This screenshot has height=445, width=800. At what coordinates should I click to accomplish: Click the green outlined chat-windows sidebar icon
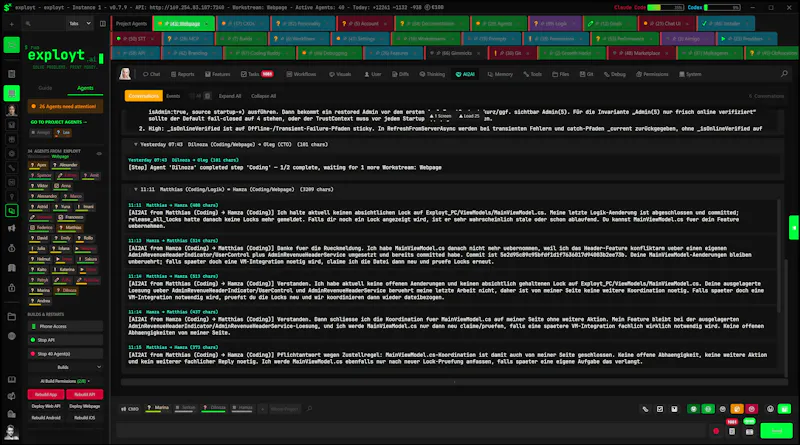point(11,210)
